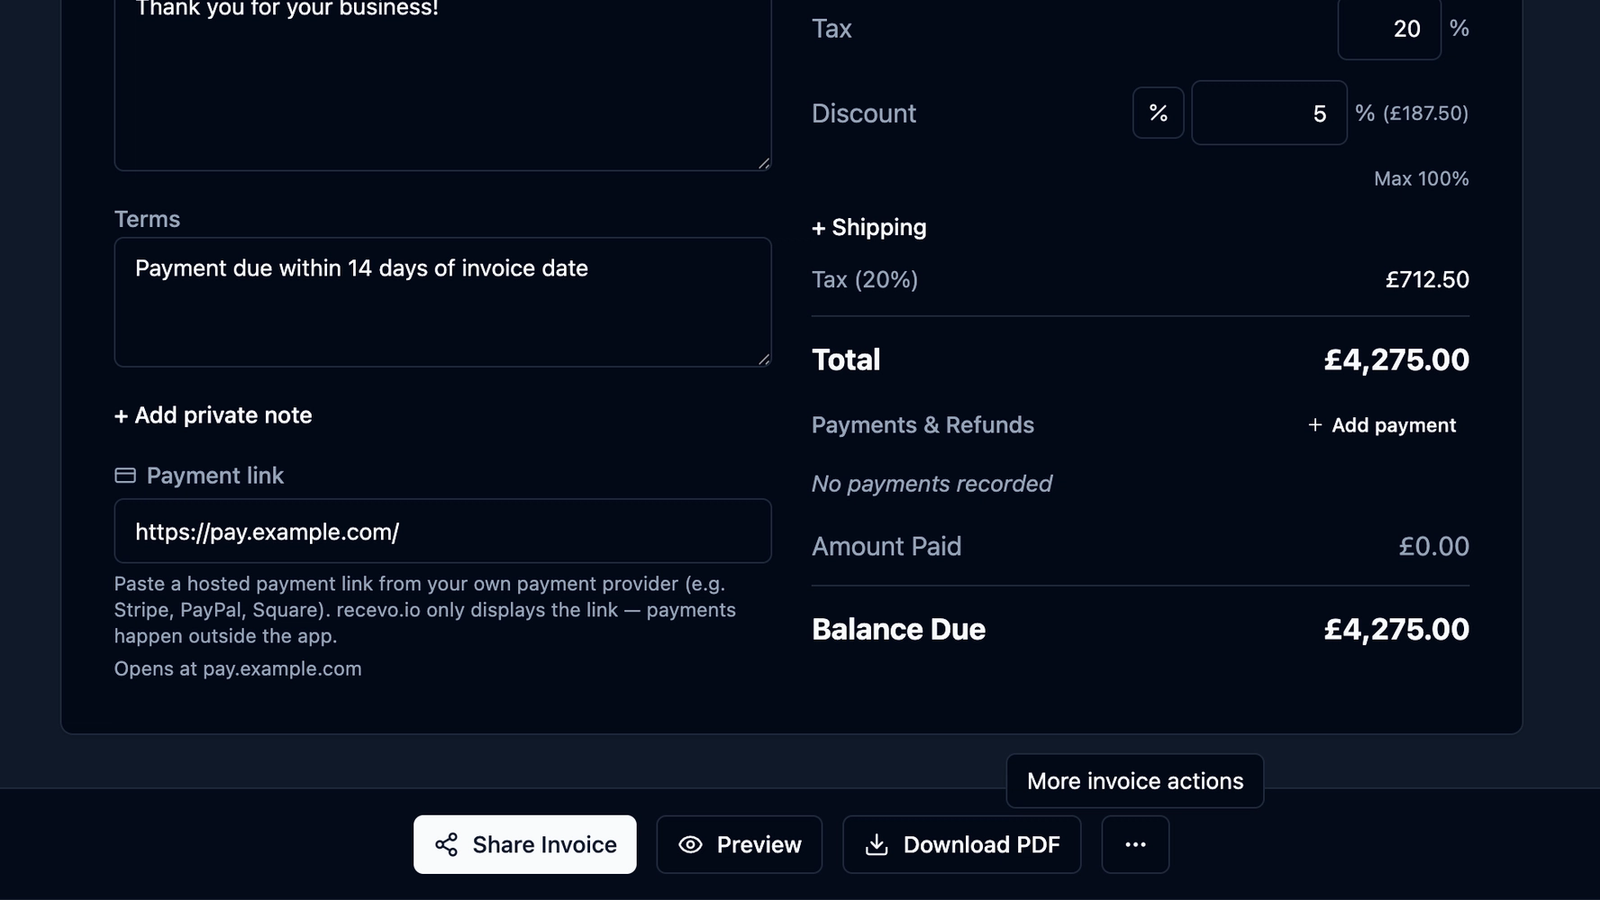Click the Payment link URL field
The height and width of the screenshot is (900, 1600).
pyautogui.click(x=443, y=531)
